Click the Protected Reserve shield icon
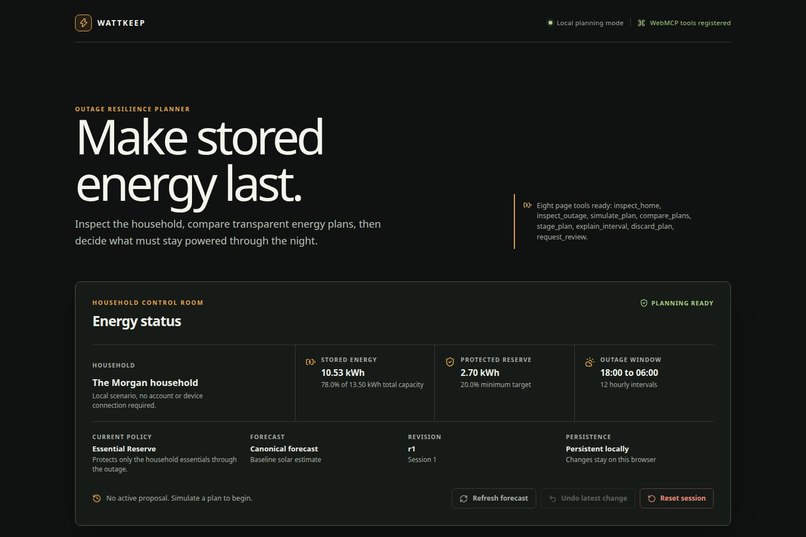The width and height of the screenshot is (806, 537). click(x=450, y=362)
